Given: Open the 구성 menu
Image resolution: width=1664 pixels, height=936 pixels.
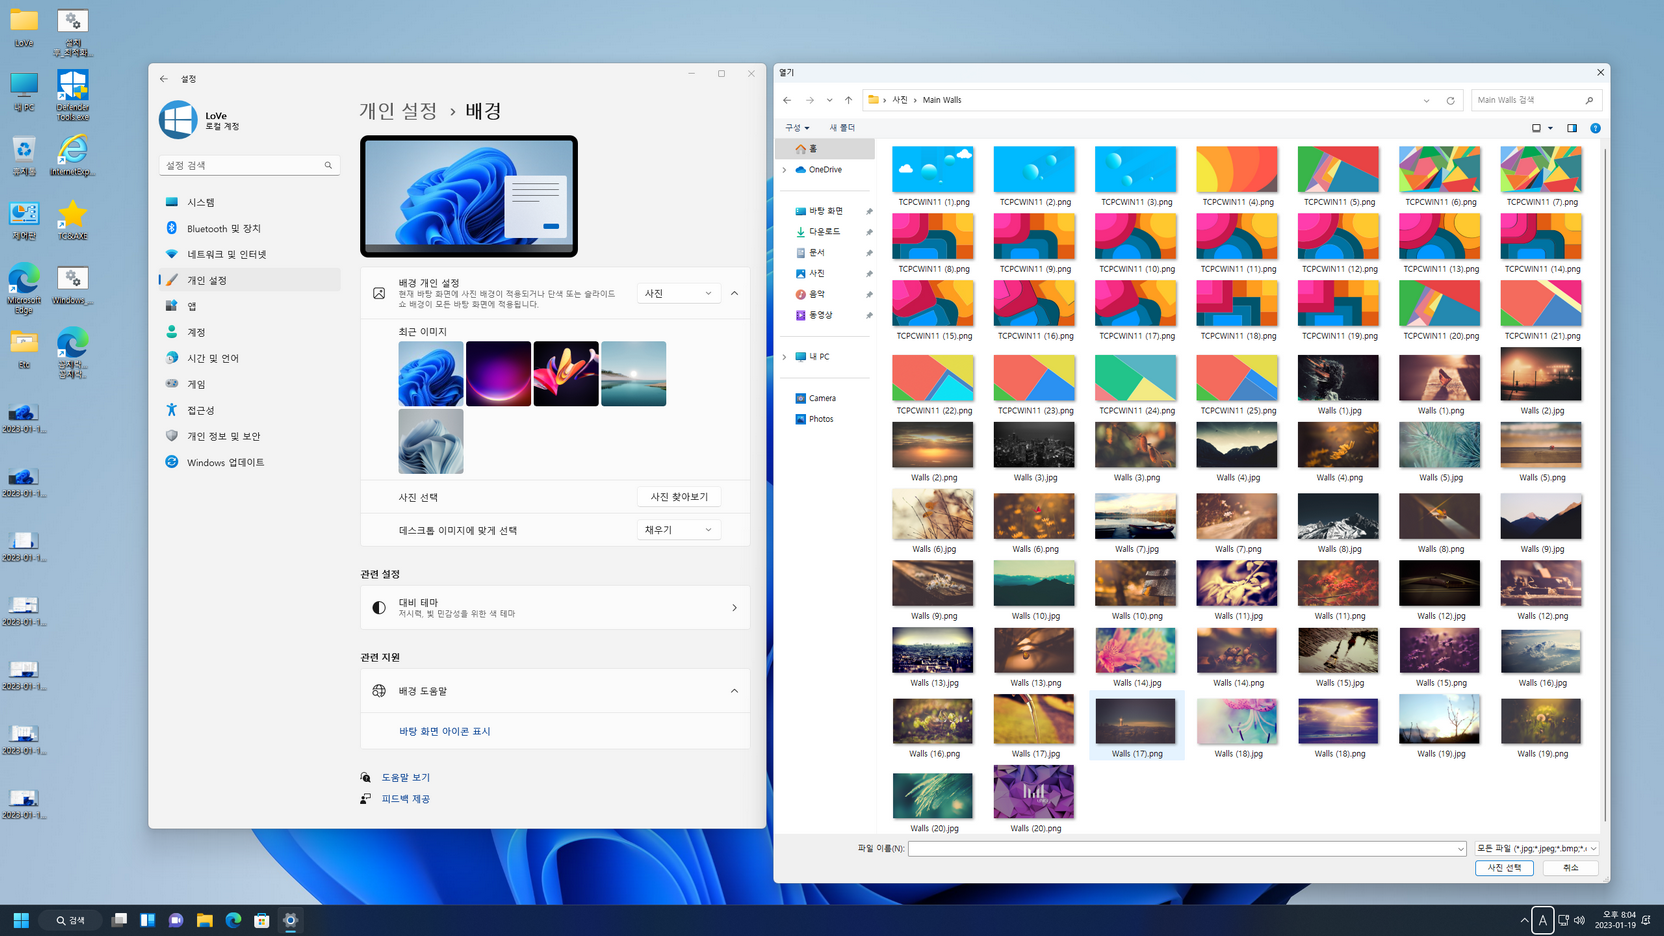Looking at the screenshot, I should point(797,128).
